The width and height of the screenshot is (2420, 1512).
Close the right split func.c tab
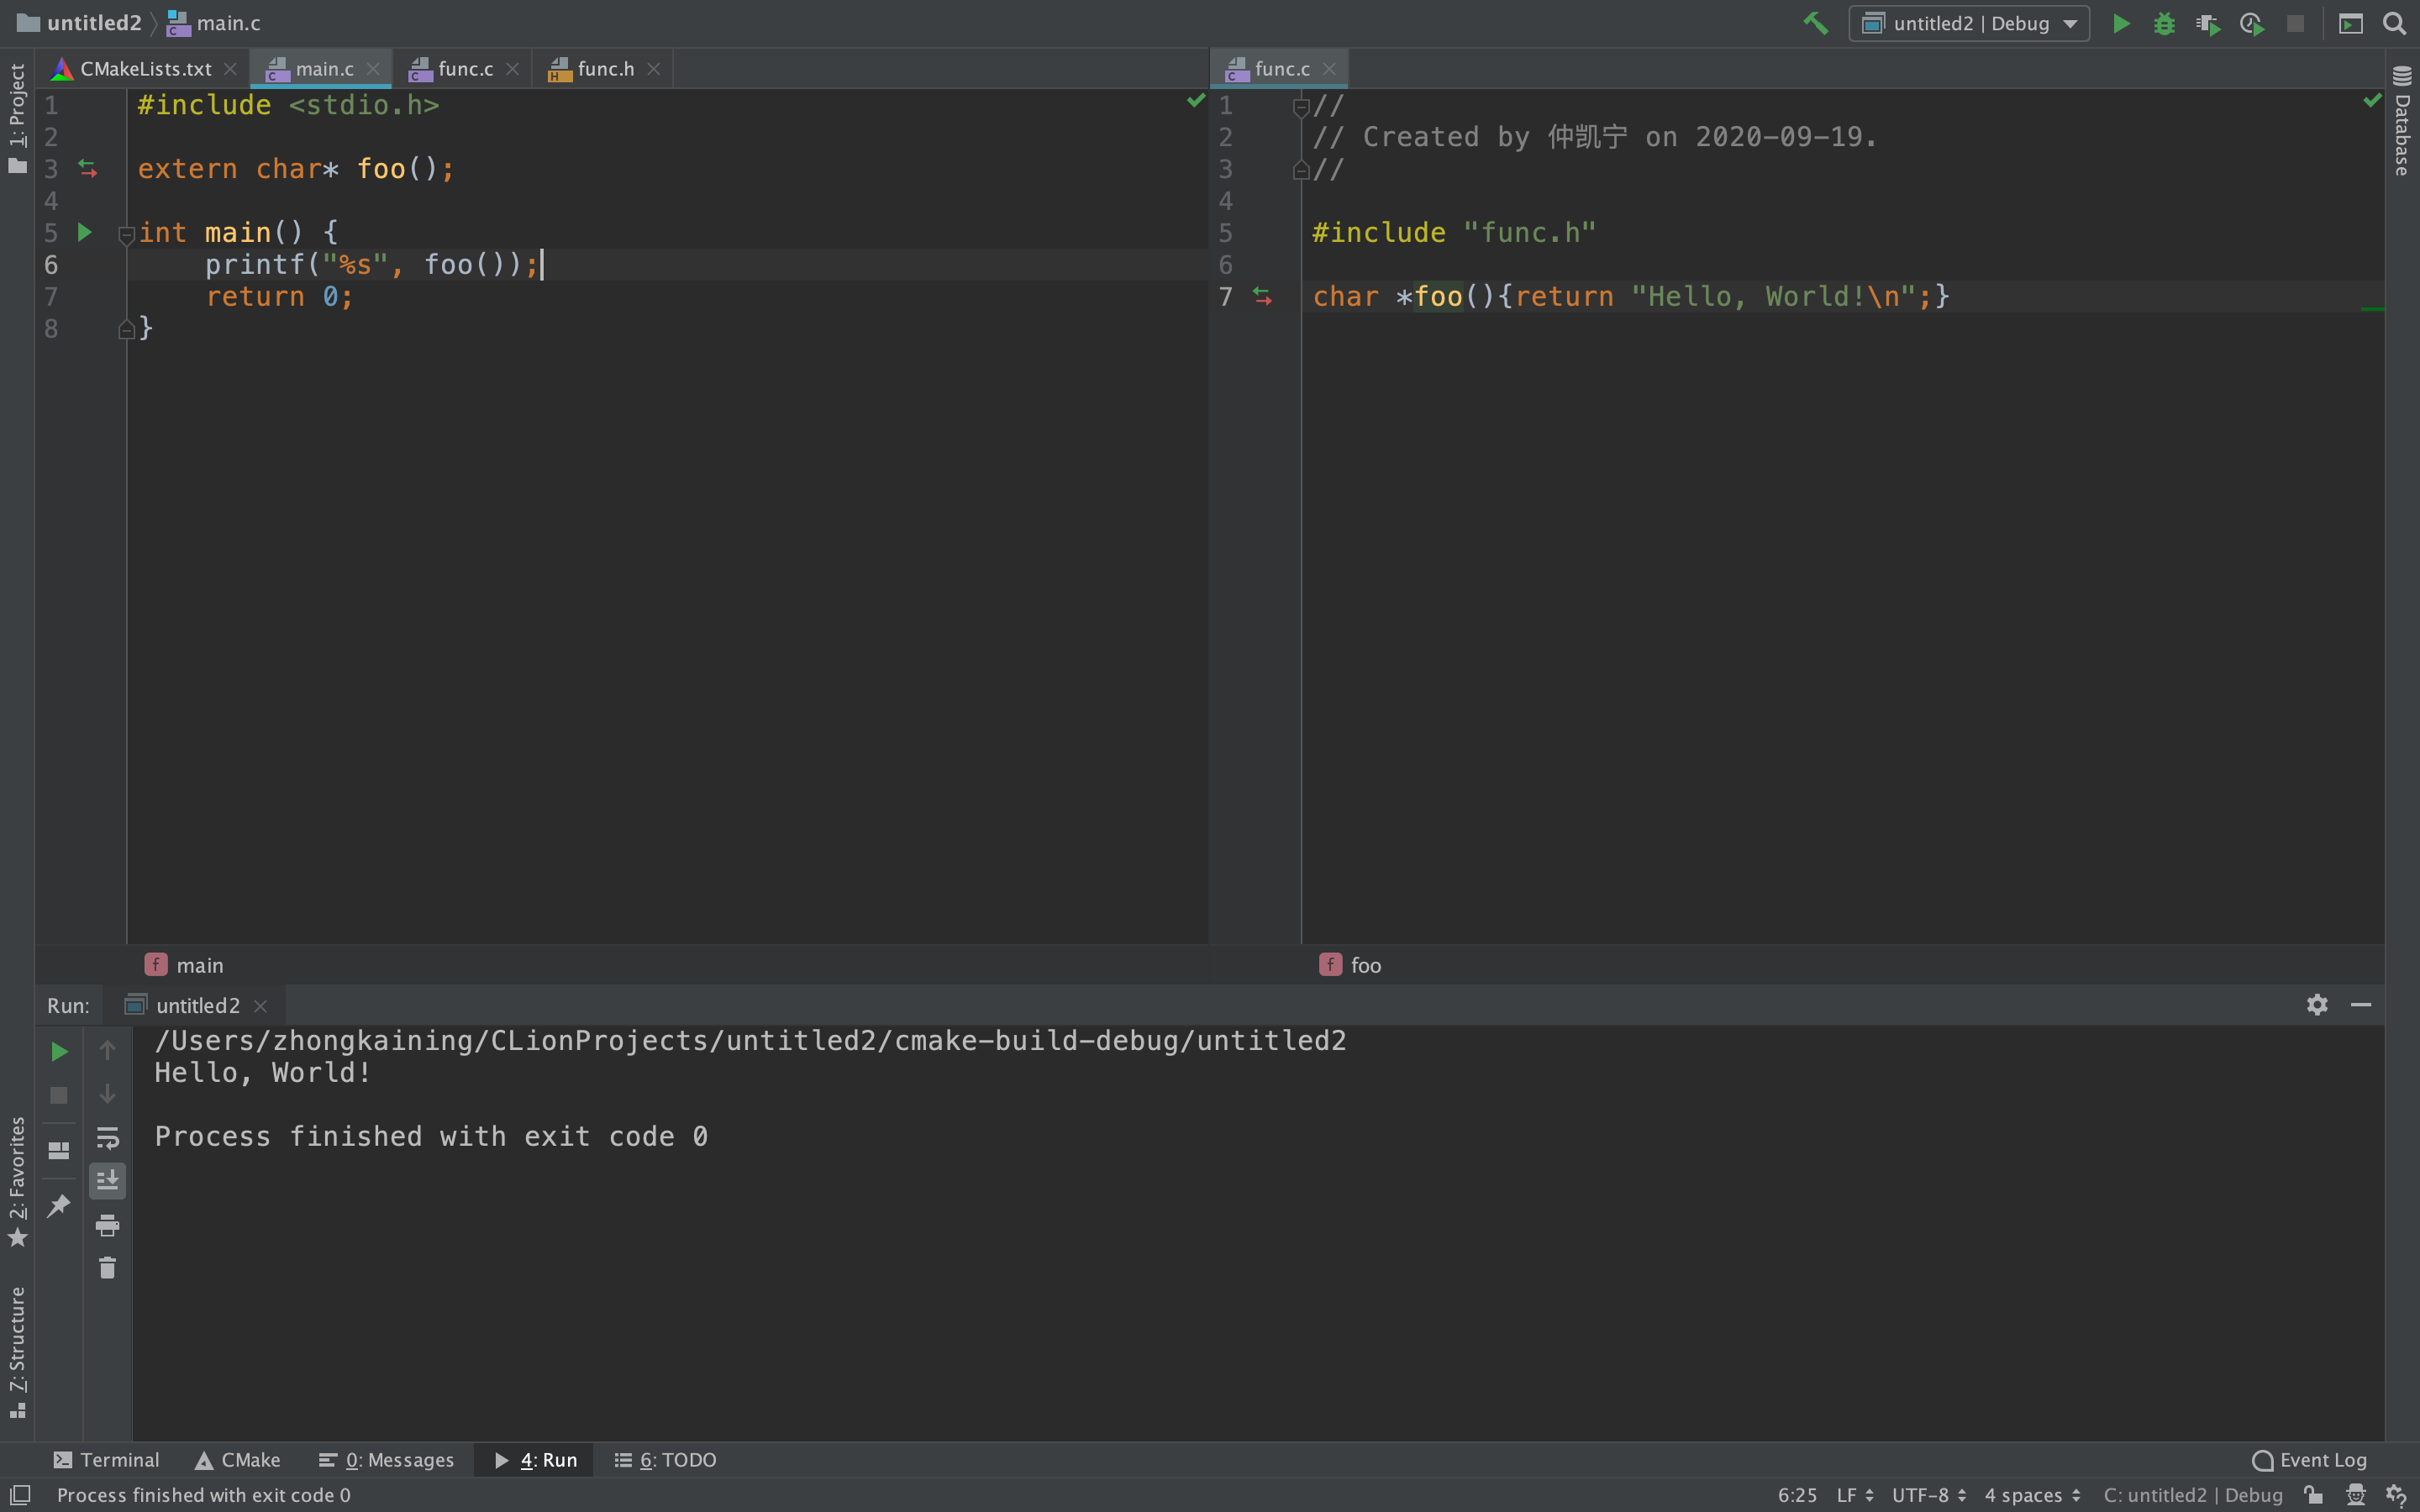(1329, 69)
